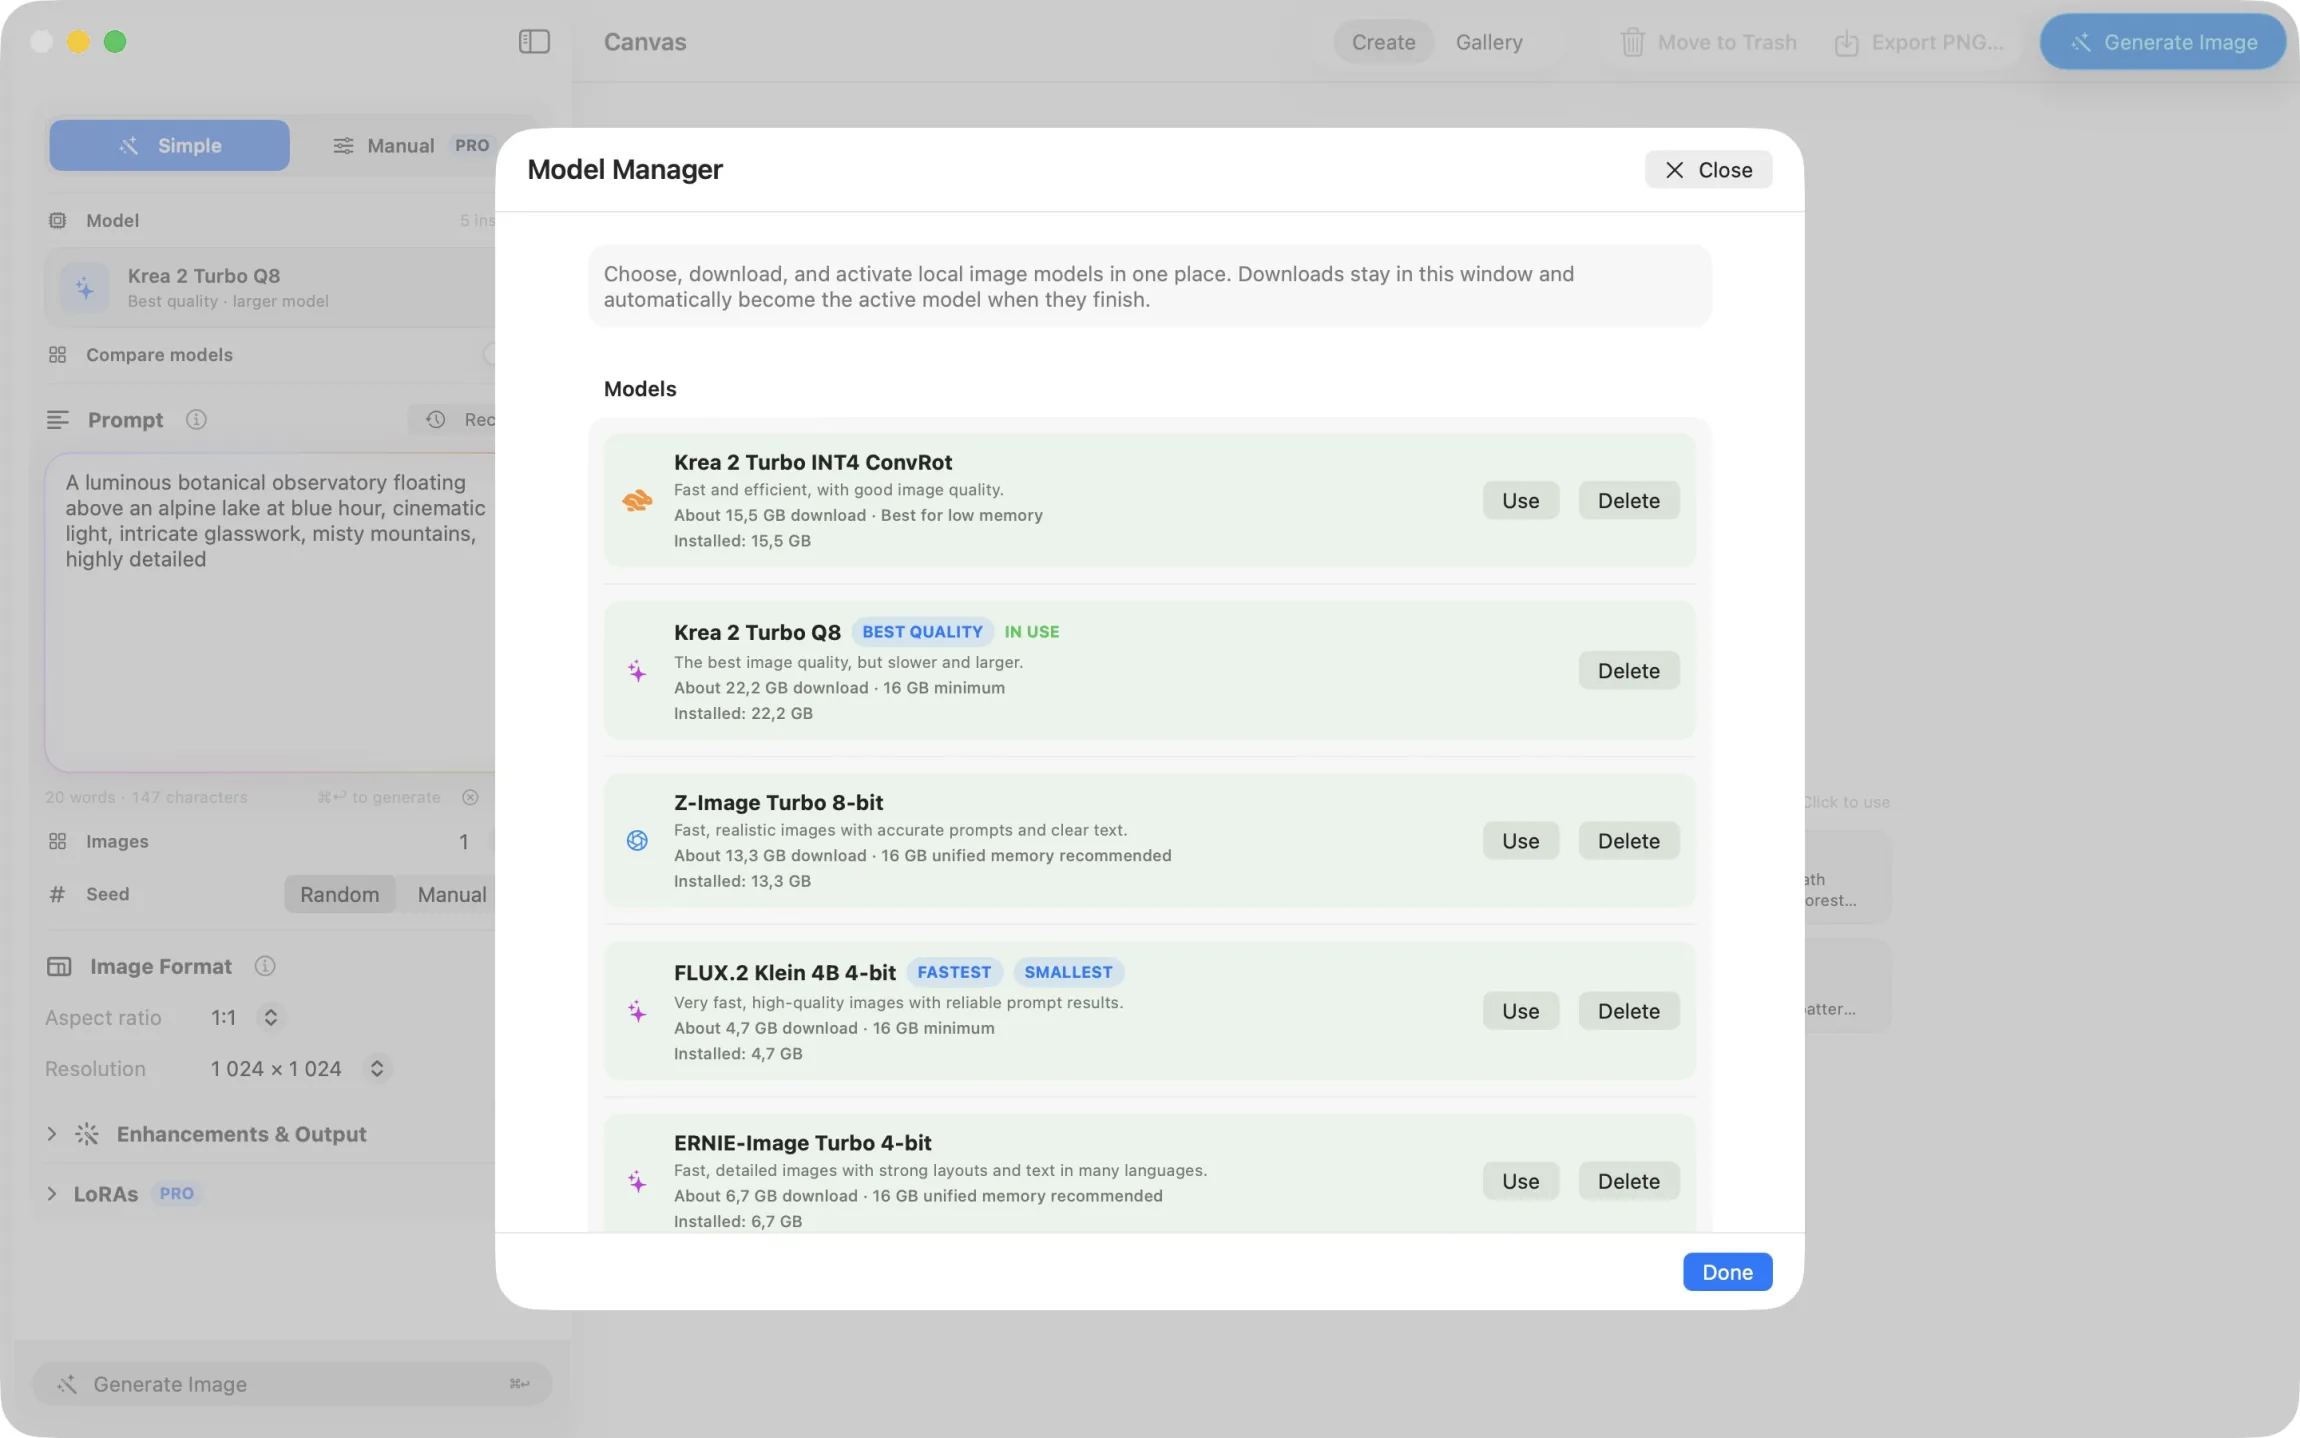The width and height of the screenshot is (2300, 1438).
Task: Click the wand icon in bottom Generate Image
Action: pos(67,1384)
